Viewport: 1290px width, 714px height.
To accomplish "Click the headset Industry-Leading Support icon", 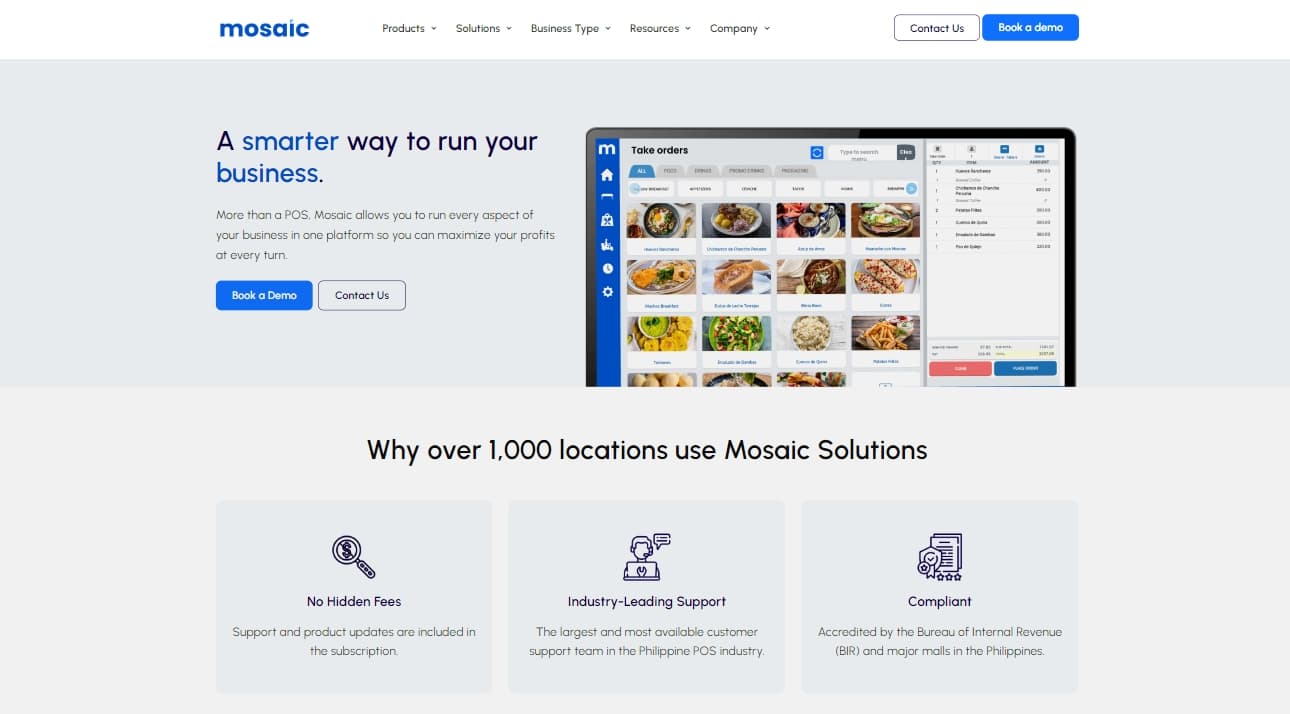I will (x=646, y=557).
